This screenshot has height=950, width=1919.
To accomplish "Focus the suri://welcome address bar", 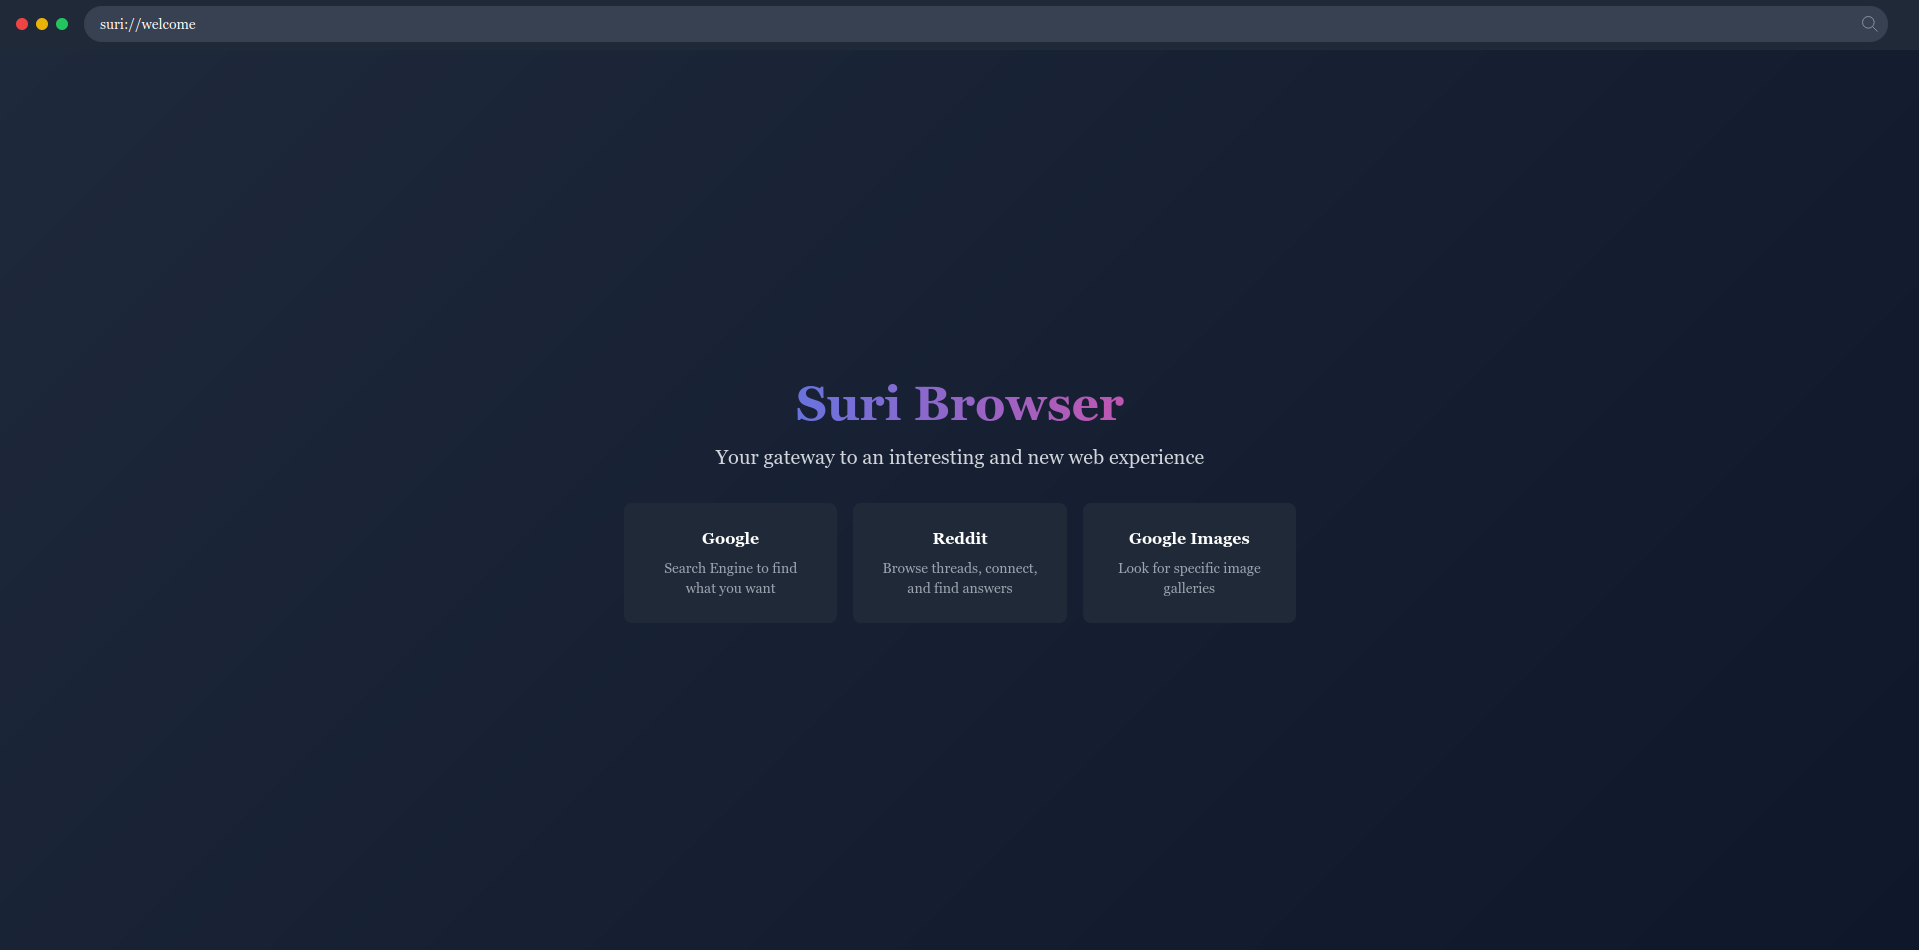I will [x=985, y=24].
